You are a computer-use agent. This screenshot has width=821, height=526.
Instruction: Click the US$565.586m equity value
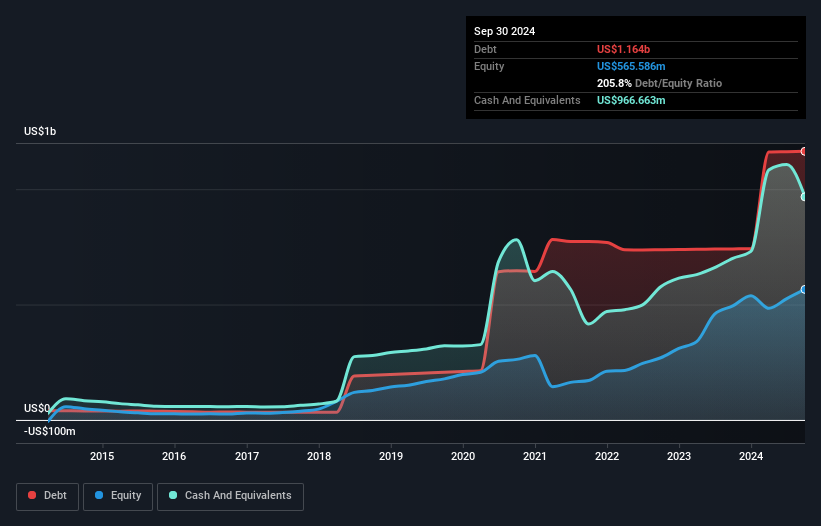pyautogui.click(x=631, y=66)
